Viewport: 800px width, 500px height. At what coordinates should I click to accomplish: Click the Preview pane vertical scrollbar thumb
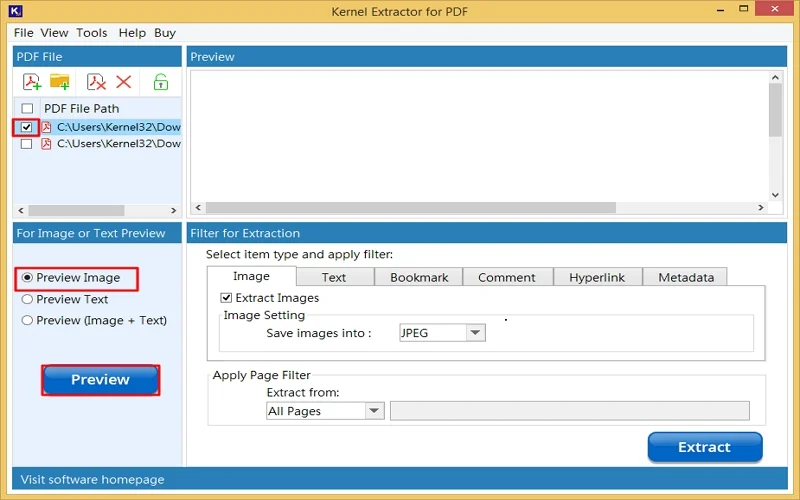[776, 110]
